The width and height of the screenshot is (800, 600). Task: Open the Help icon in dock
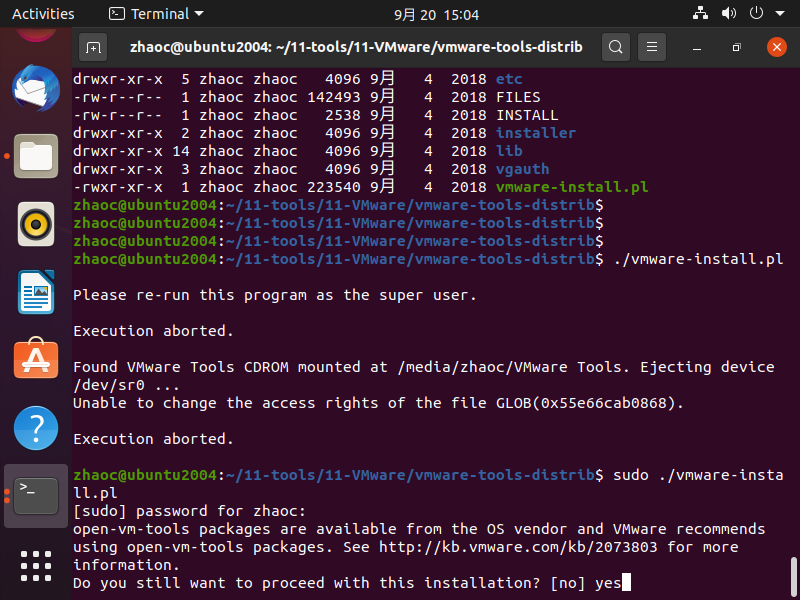point(36,428)
